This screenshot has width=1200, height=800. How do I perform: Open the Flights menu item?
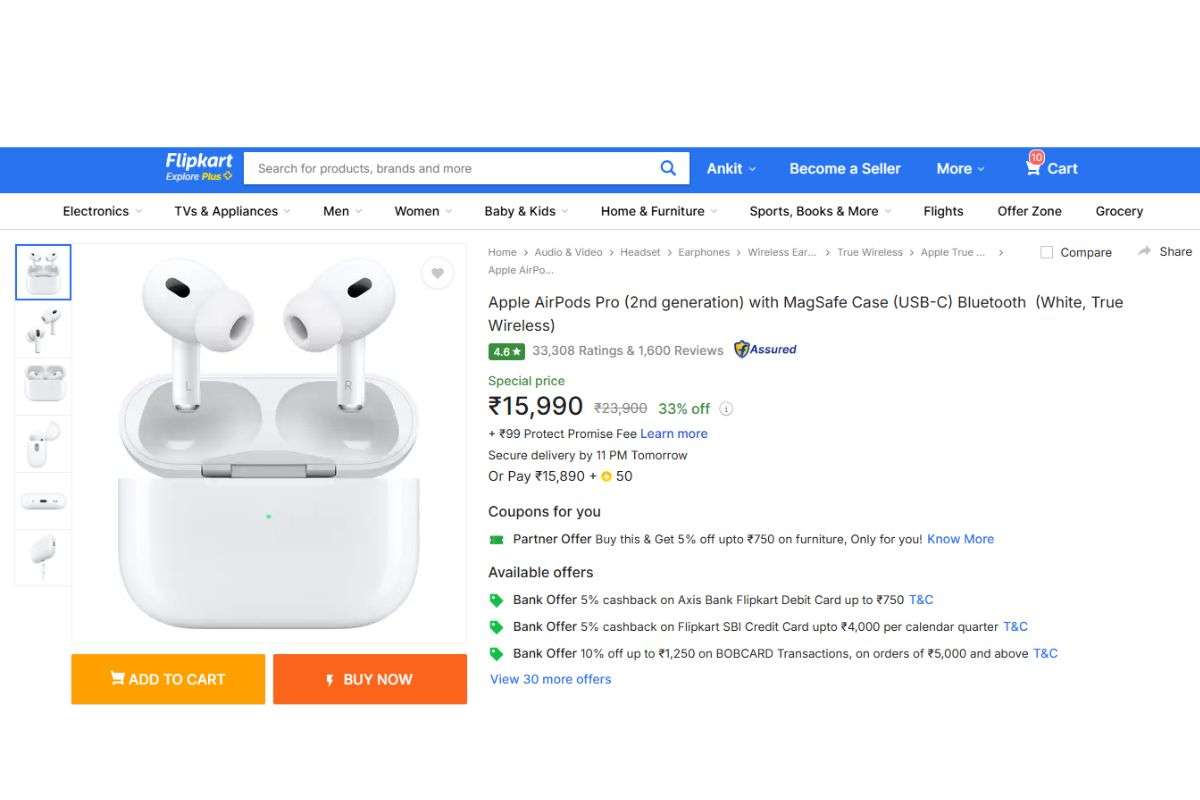pyautogui.click(x=942, y=211)
